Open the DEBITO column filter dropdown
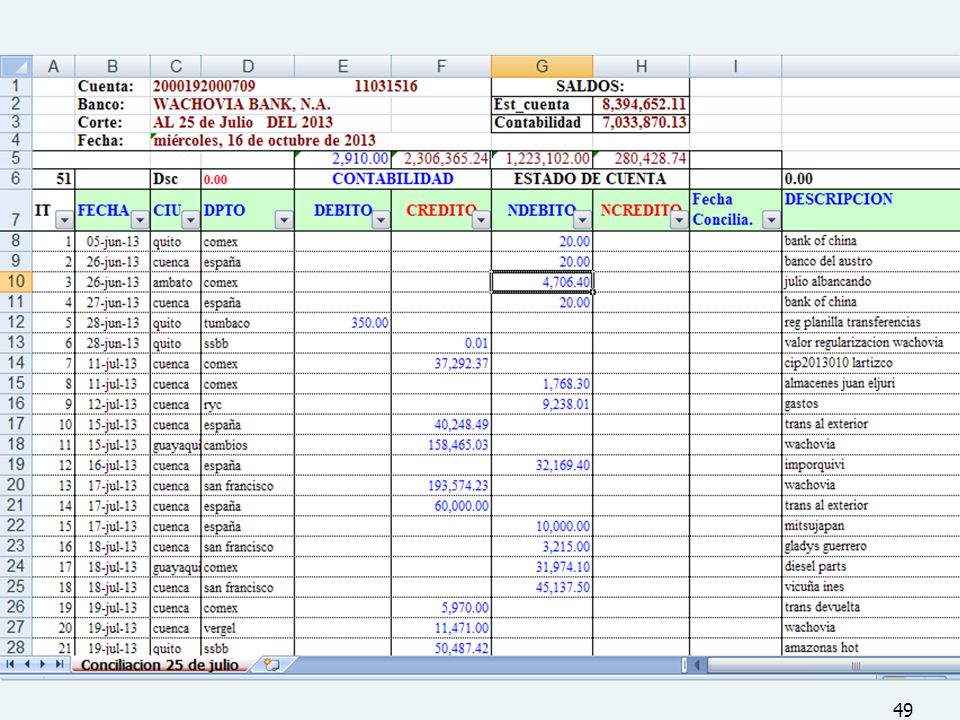The height and width of the screenshot is (720, 960). [381, 219]
